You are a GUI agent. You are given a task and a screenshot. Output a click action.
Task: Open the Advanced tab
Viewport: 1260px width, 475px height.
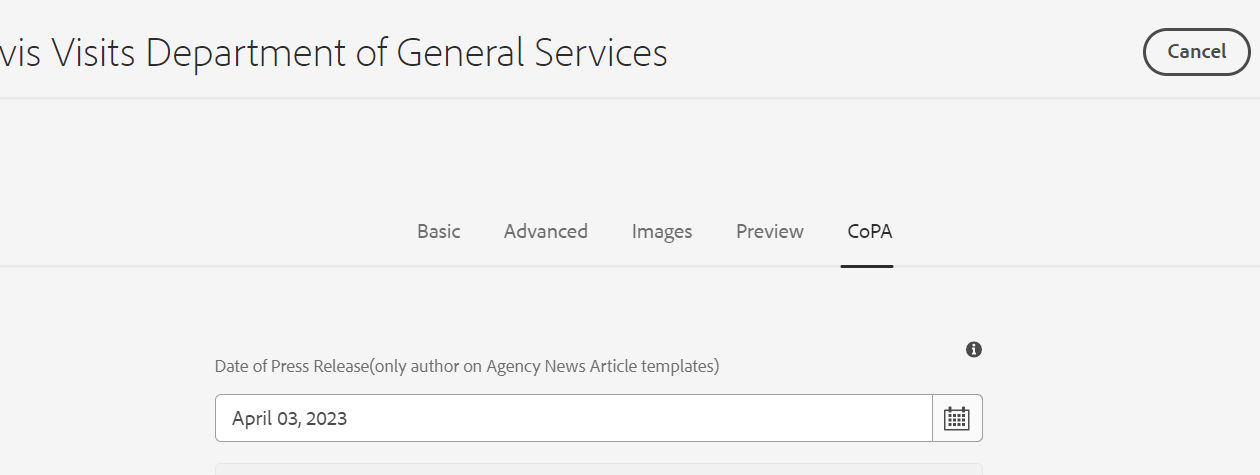[x=546, y=231]
